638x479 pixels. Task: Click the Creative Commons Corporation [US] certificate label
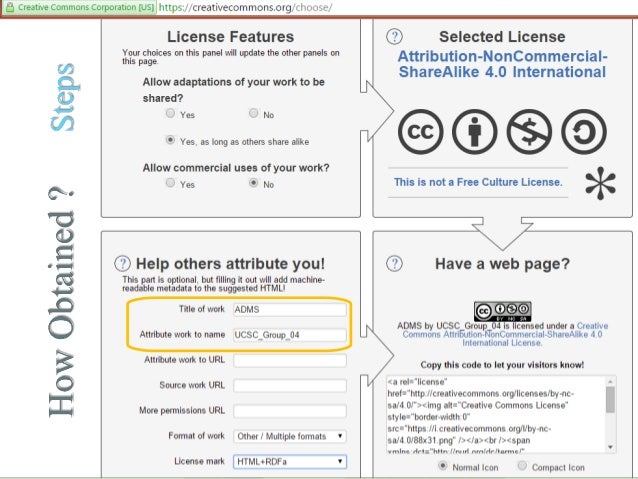pyautogui.click(x=86, y=7)
